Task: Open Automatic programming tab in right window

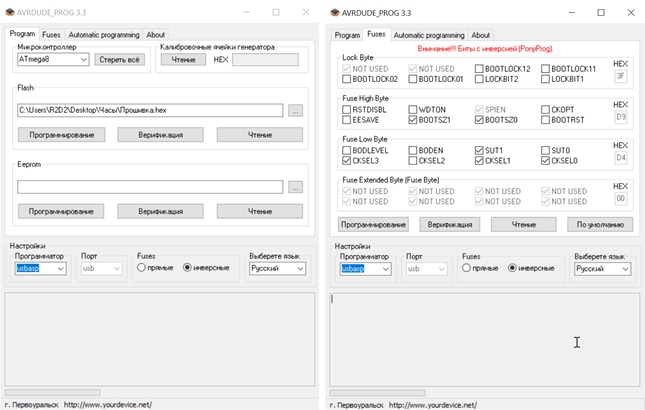Action: click(x=429, y=35)
